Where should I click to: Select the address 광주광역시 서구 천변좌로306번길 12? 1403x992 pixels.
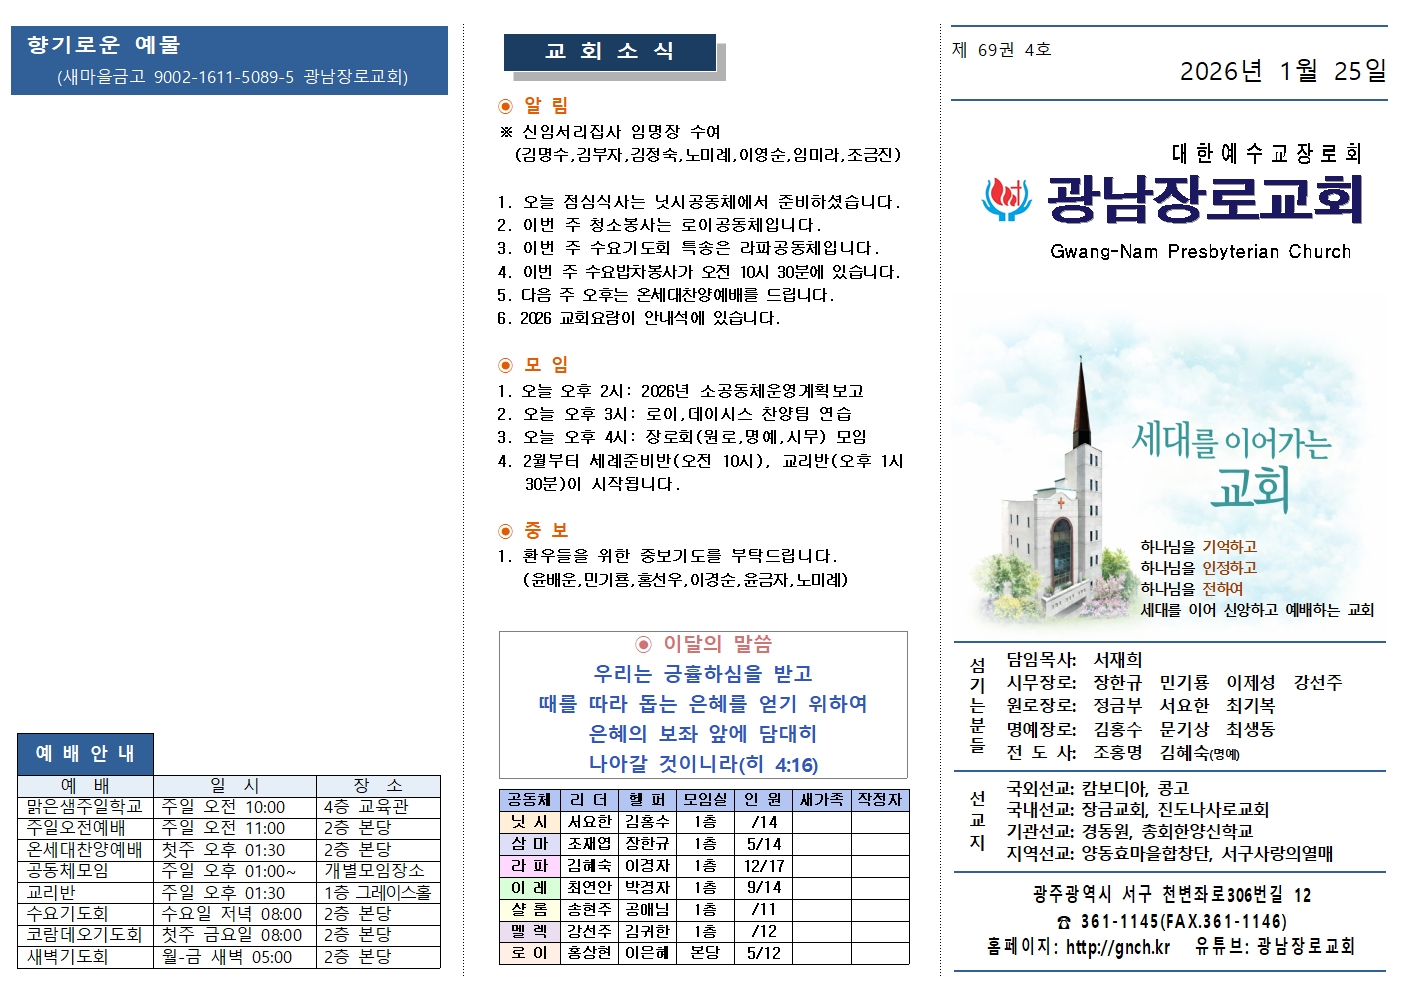(1171, 895)
